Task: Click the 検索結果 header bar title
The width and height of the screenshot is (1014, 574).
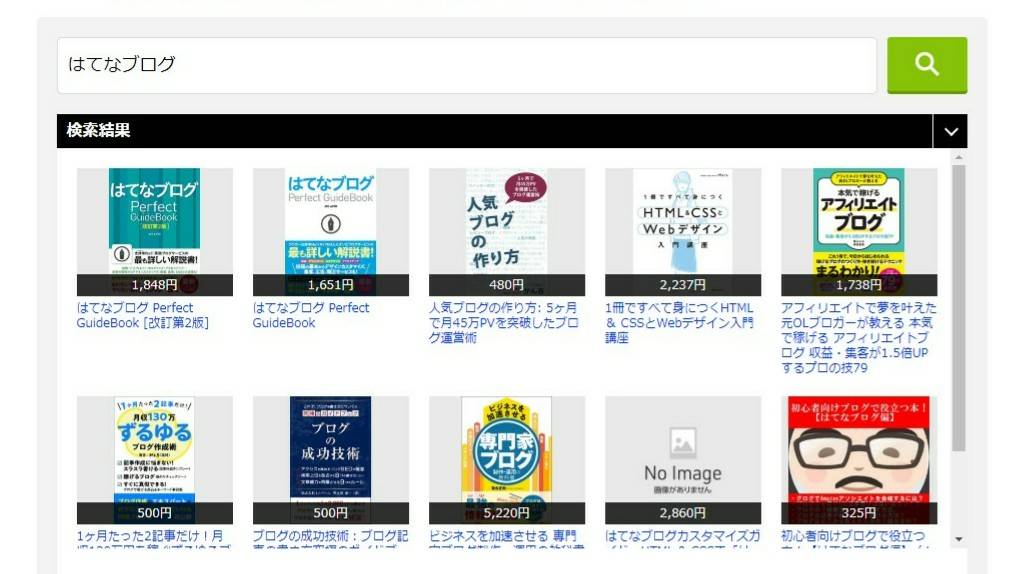Action: (x=98, y=131)
